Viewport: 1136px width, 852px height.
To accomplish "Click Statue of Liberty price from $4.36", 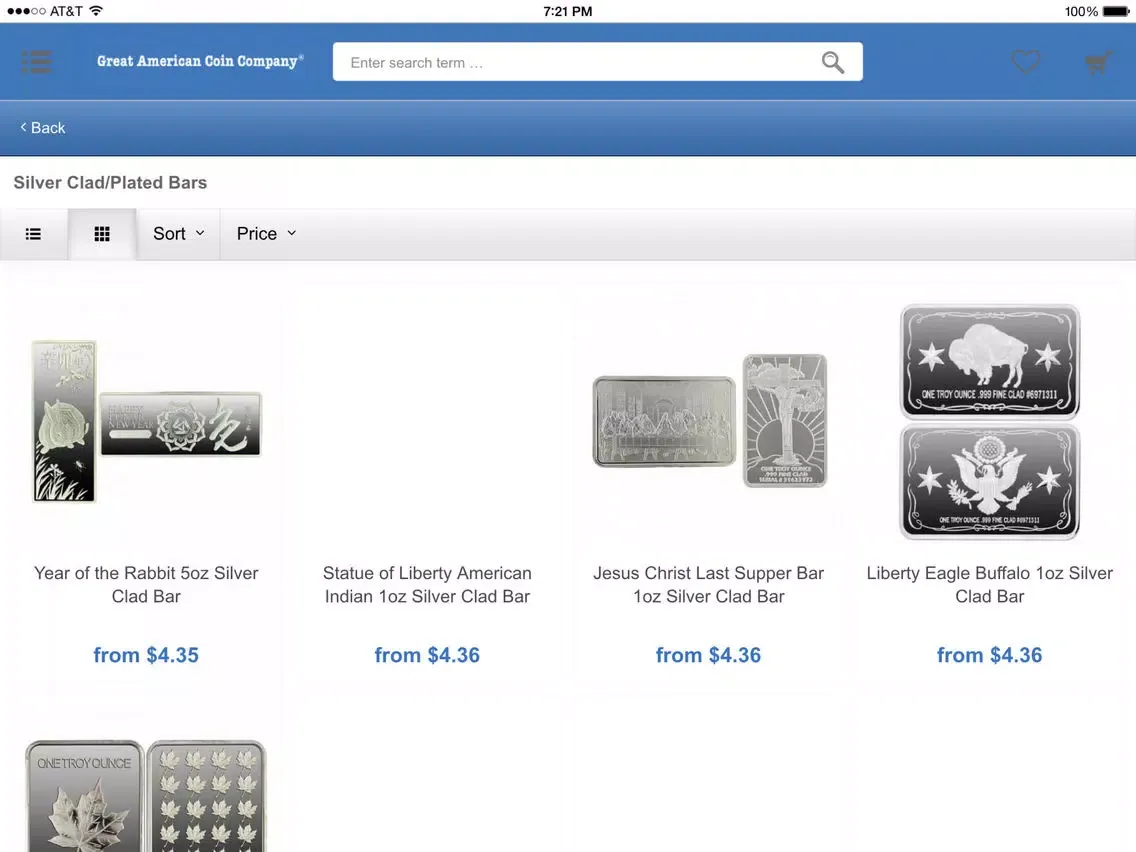I will (427, 655).
